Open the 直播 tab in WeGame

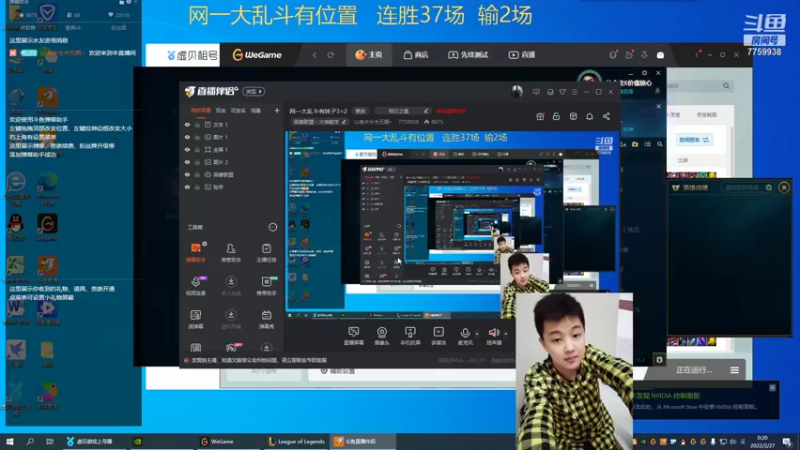521,55
